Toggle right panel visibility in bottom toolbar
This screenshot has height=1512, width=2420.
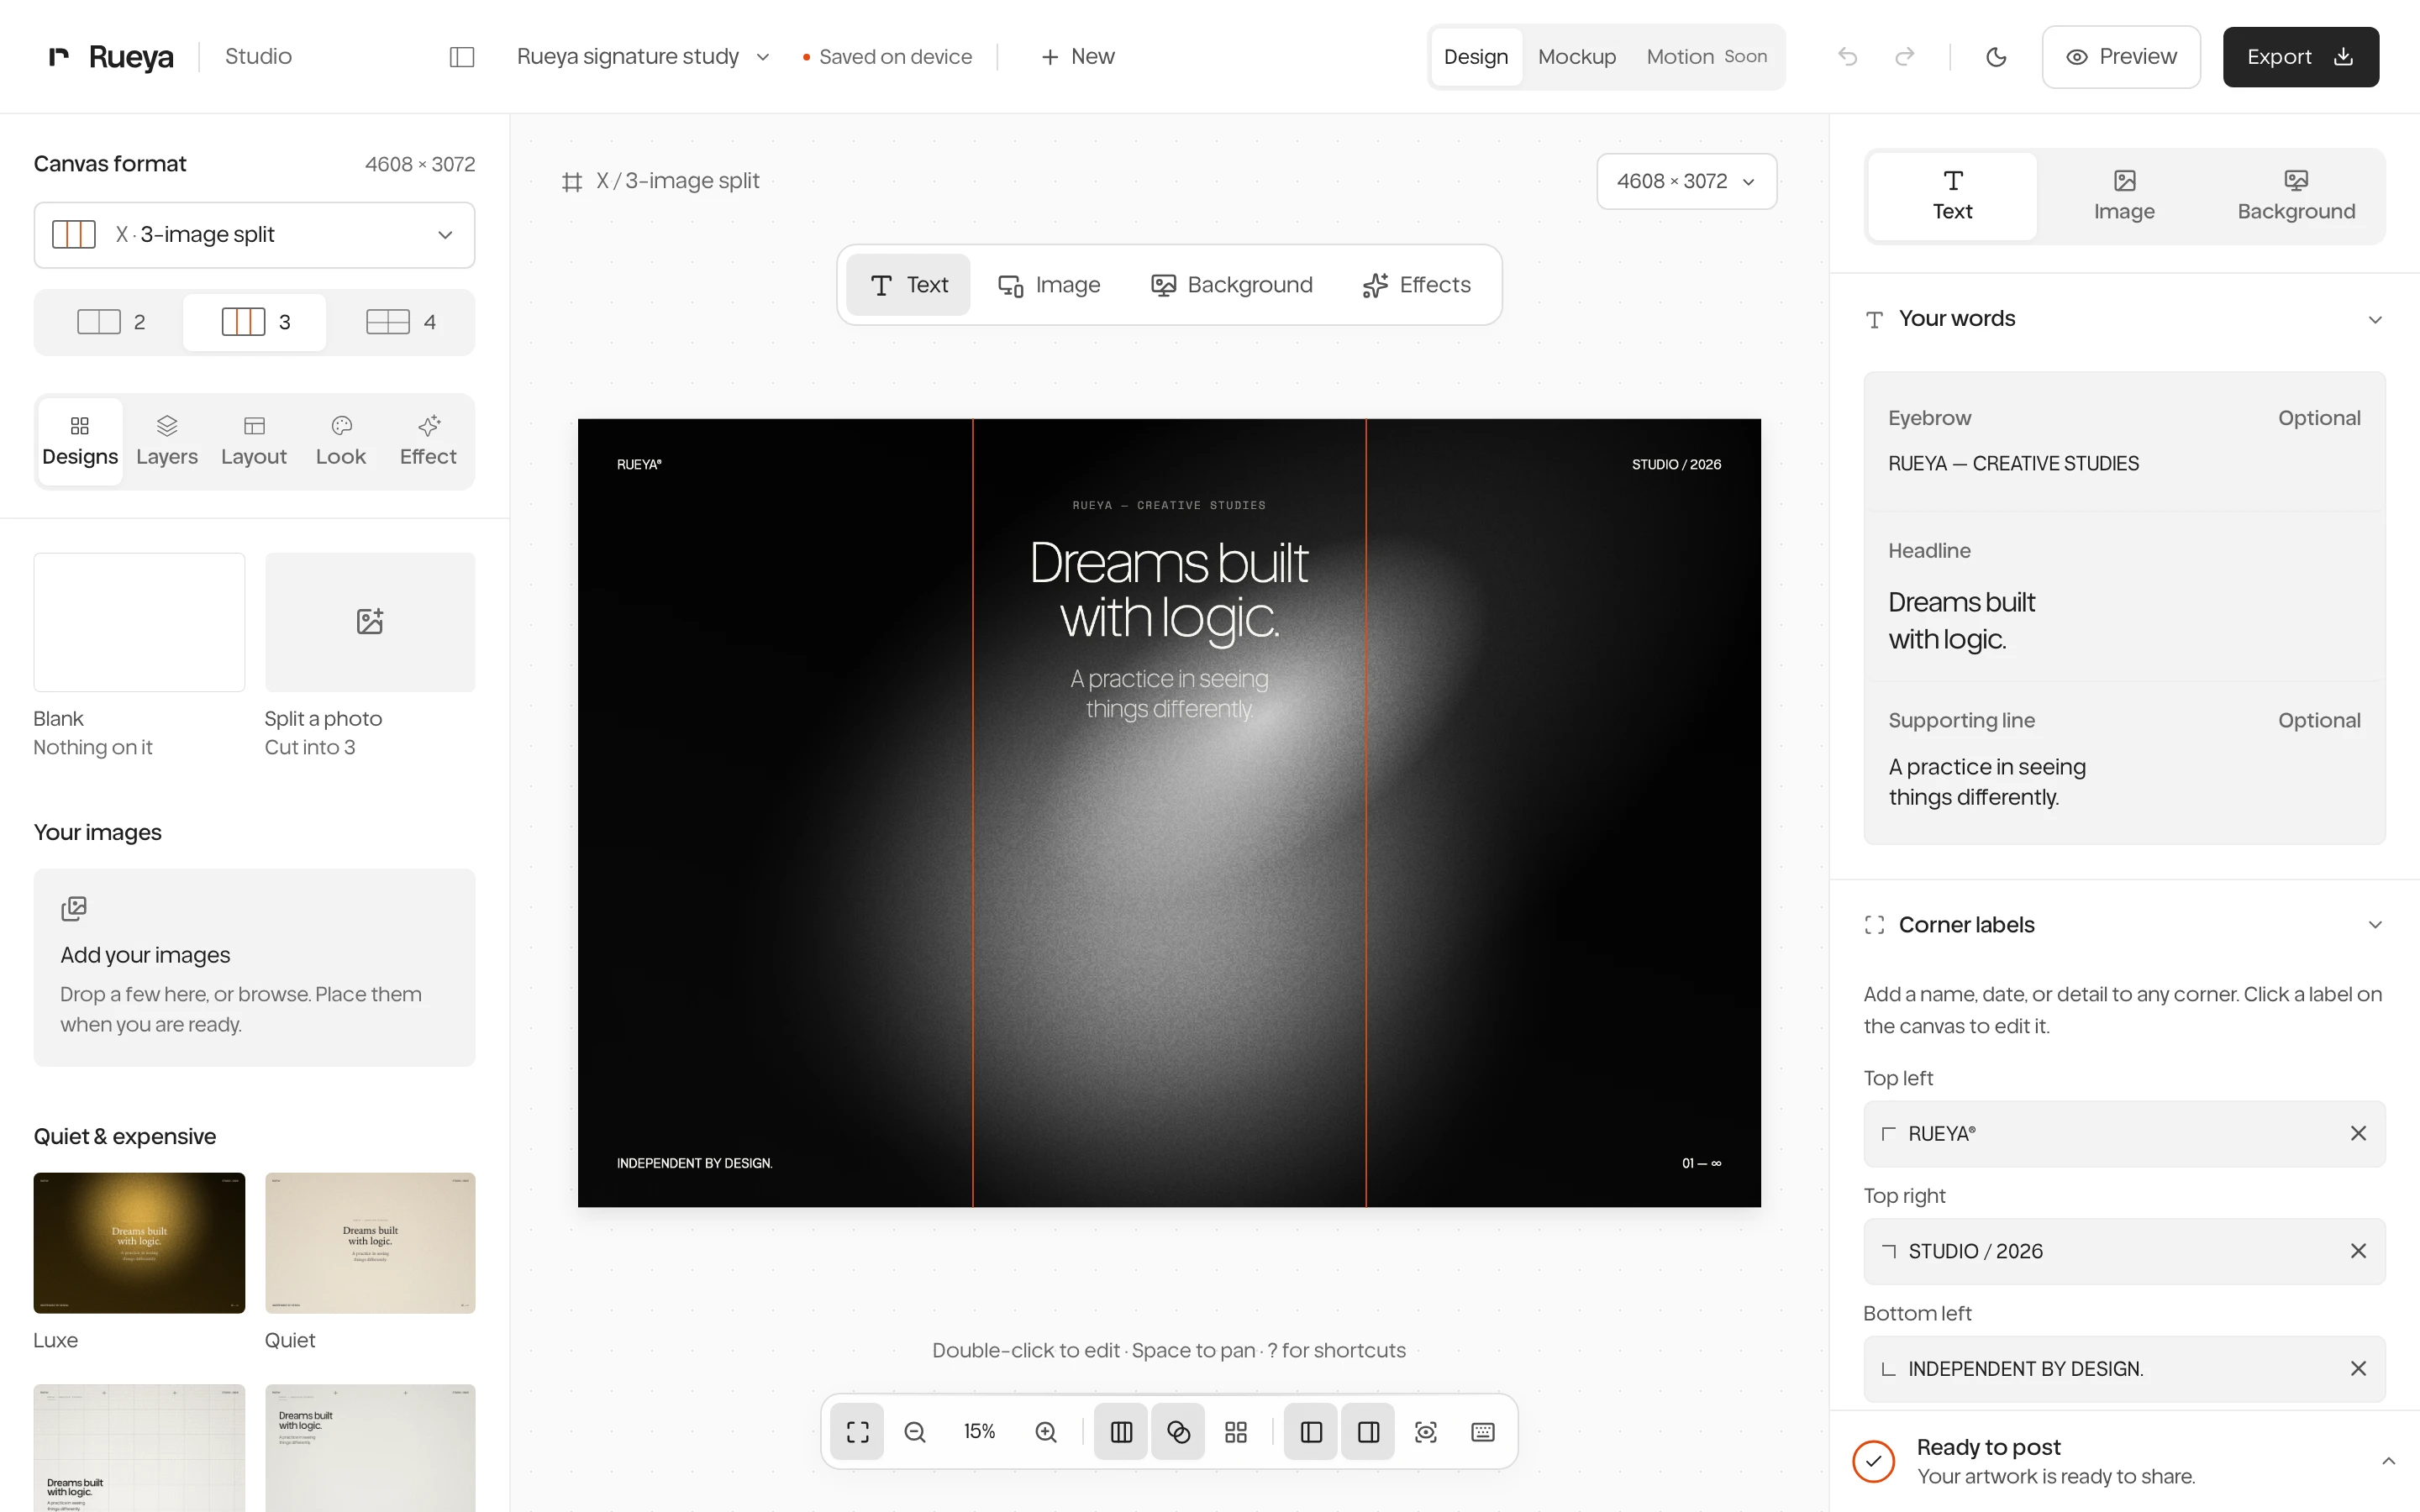1368,1432
